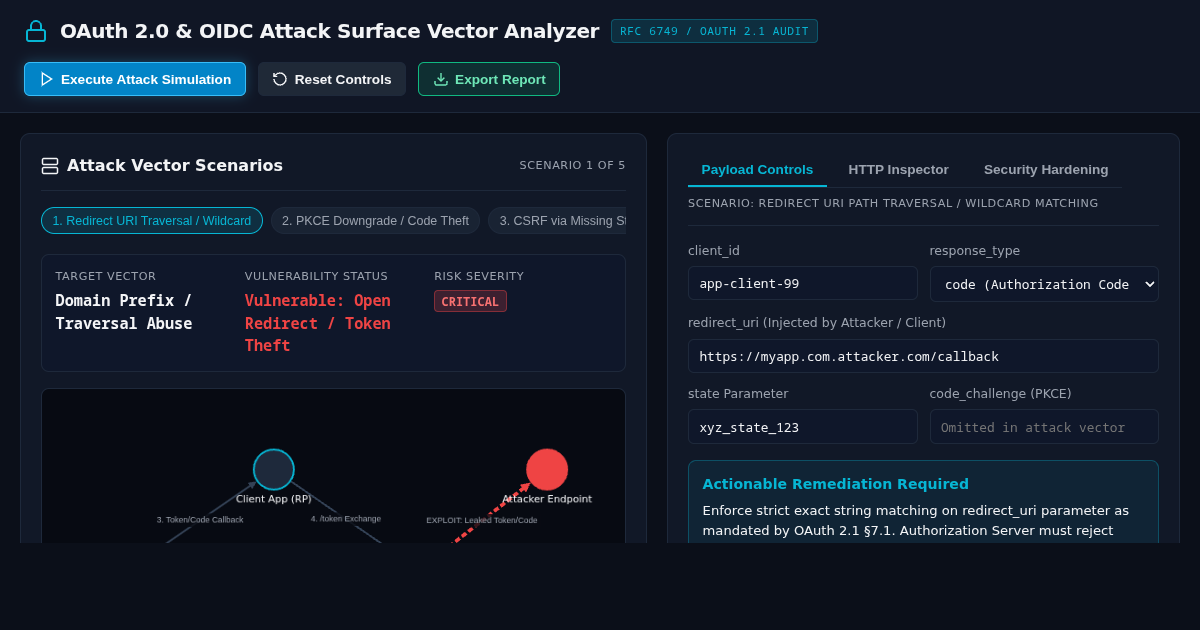Click the reset arrow icon in Reset Controls

tap(280, 79)
